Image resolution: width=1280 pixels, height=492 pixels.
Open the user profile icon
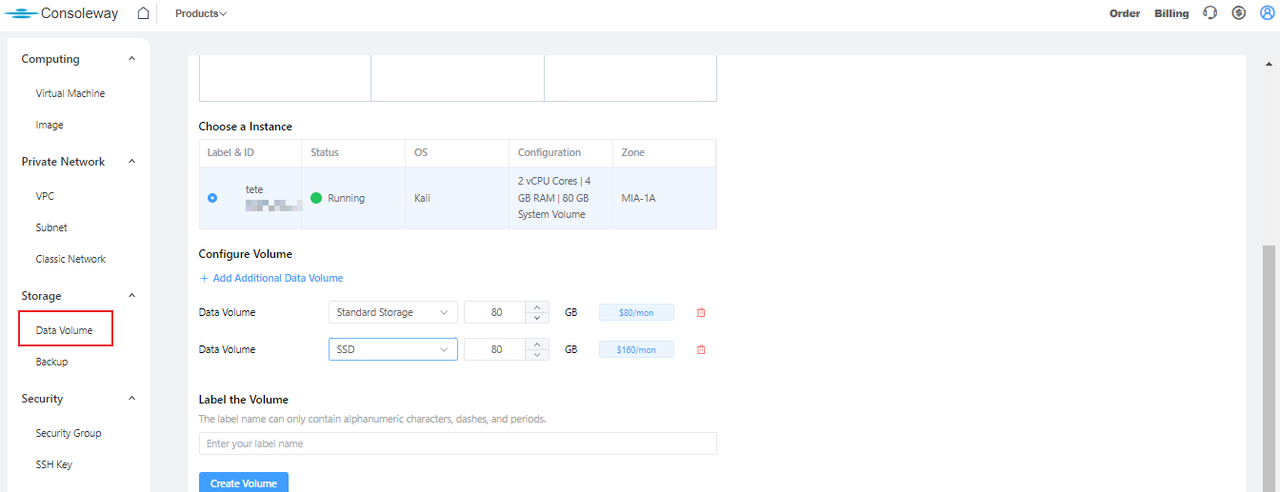[x=1267, y=14]
